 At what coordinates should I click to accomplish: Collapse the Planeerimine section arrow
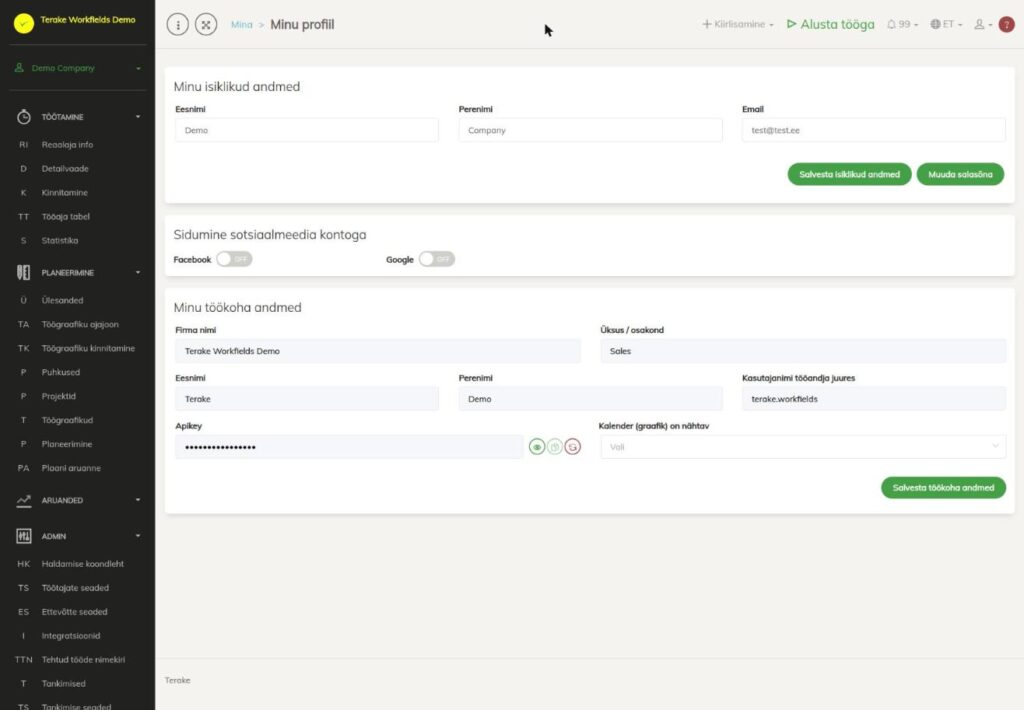pos(138,272)
